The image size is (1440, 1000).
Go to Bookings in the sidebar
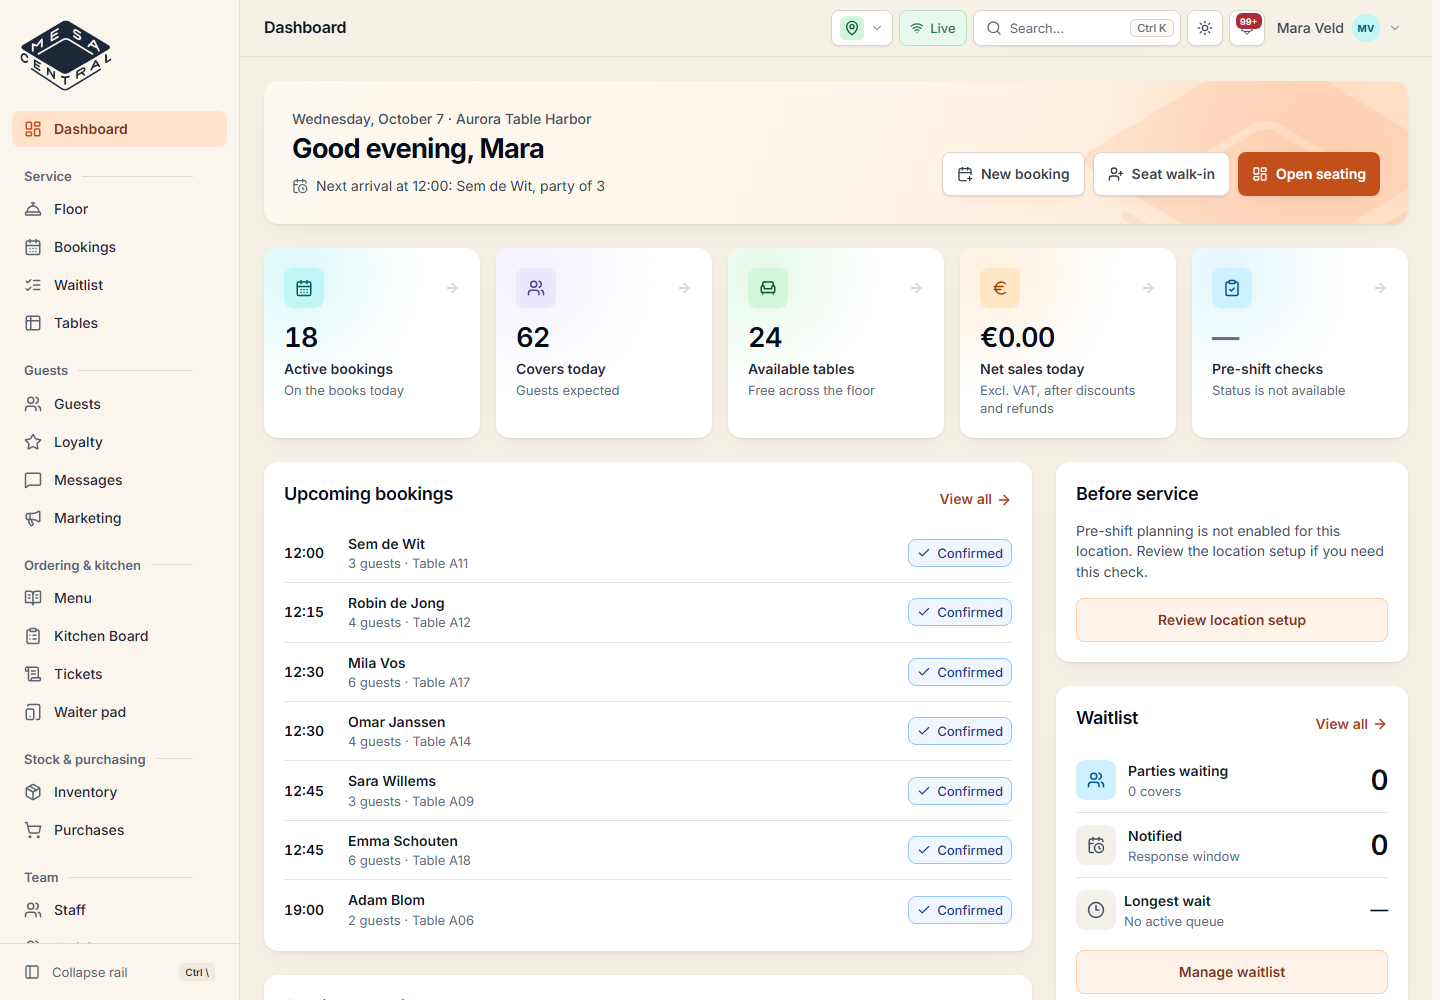click(119, 247)
